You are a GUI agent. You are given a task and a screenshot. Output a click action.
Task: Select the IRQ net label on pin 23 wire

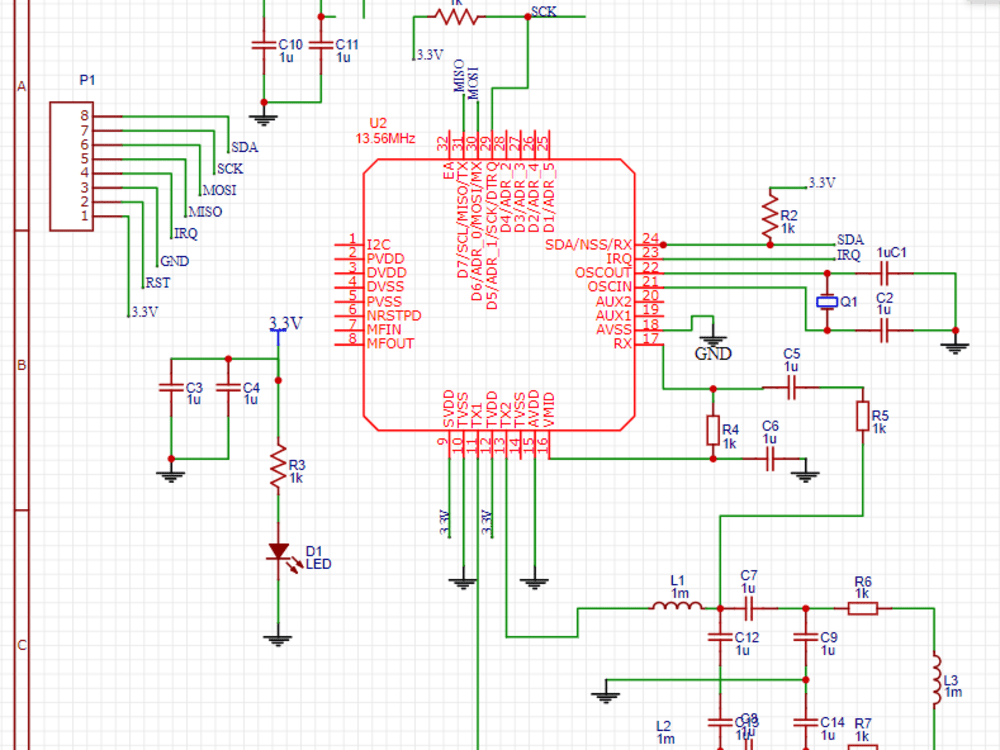tap(848, 255)
